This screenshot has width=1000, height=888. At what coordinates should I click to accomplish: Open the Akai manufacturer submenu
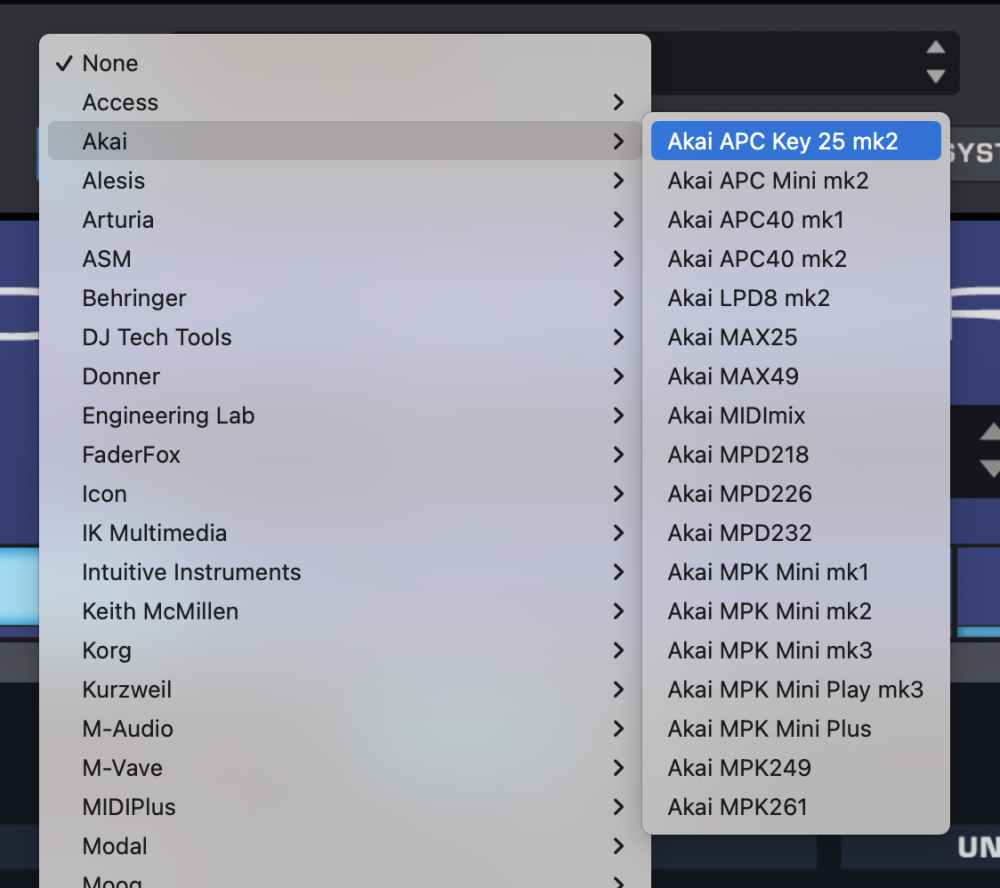[344, 141]
